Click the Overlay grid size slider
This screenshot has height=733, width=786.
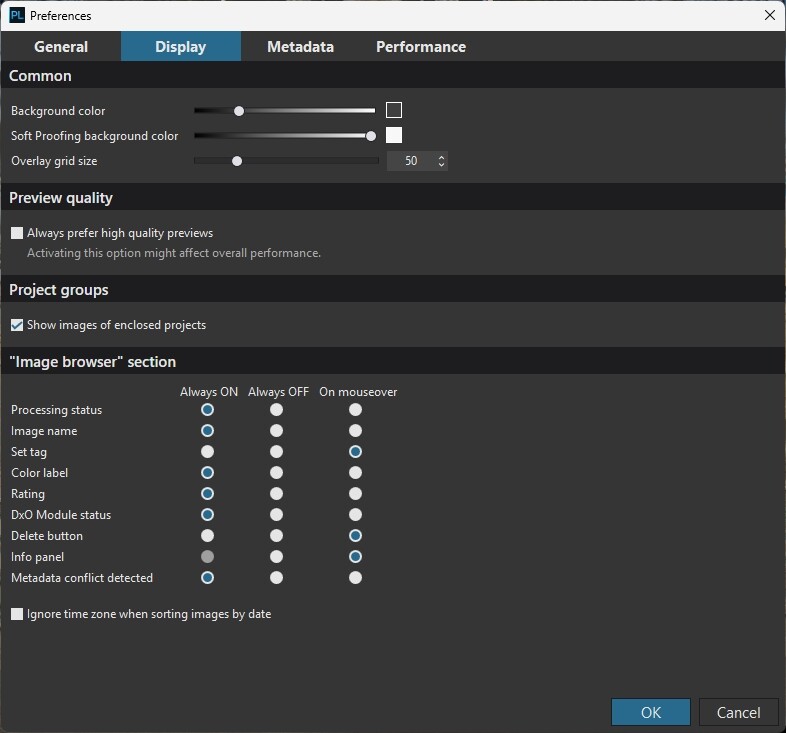pos(286,161)
